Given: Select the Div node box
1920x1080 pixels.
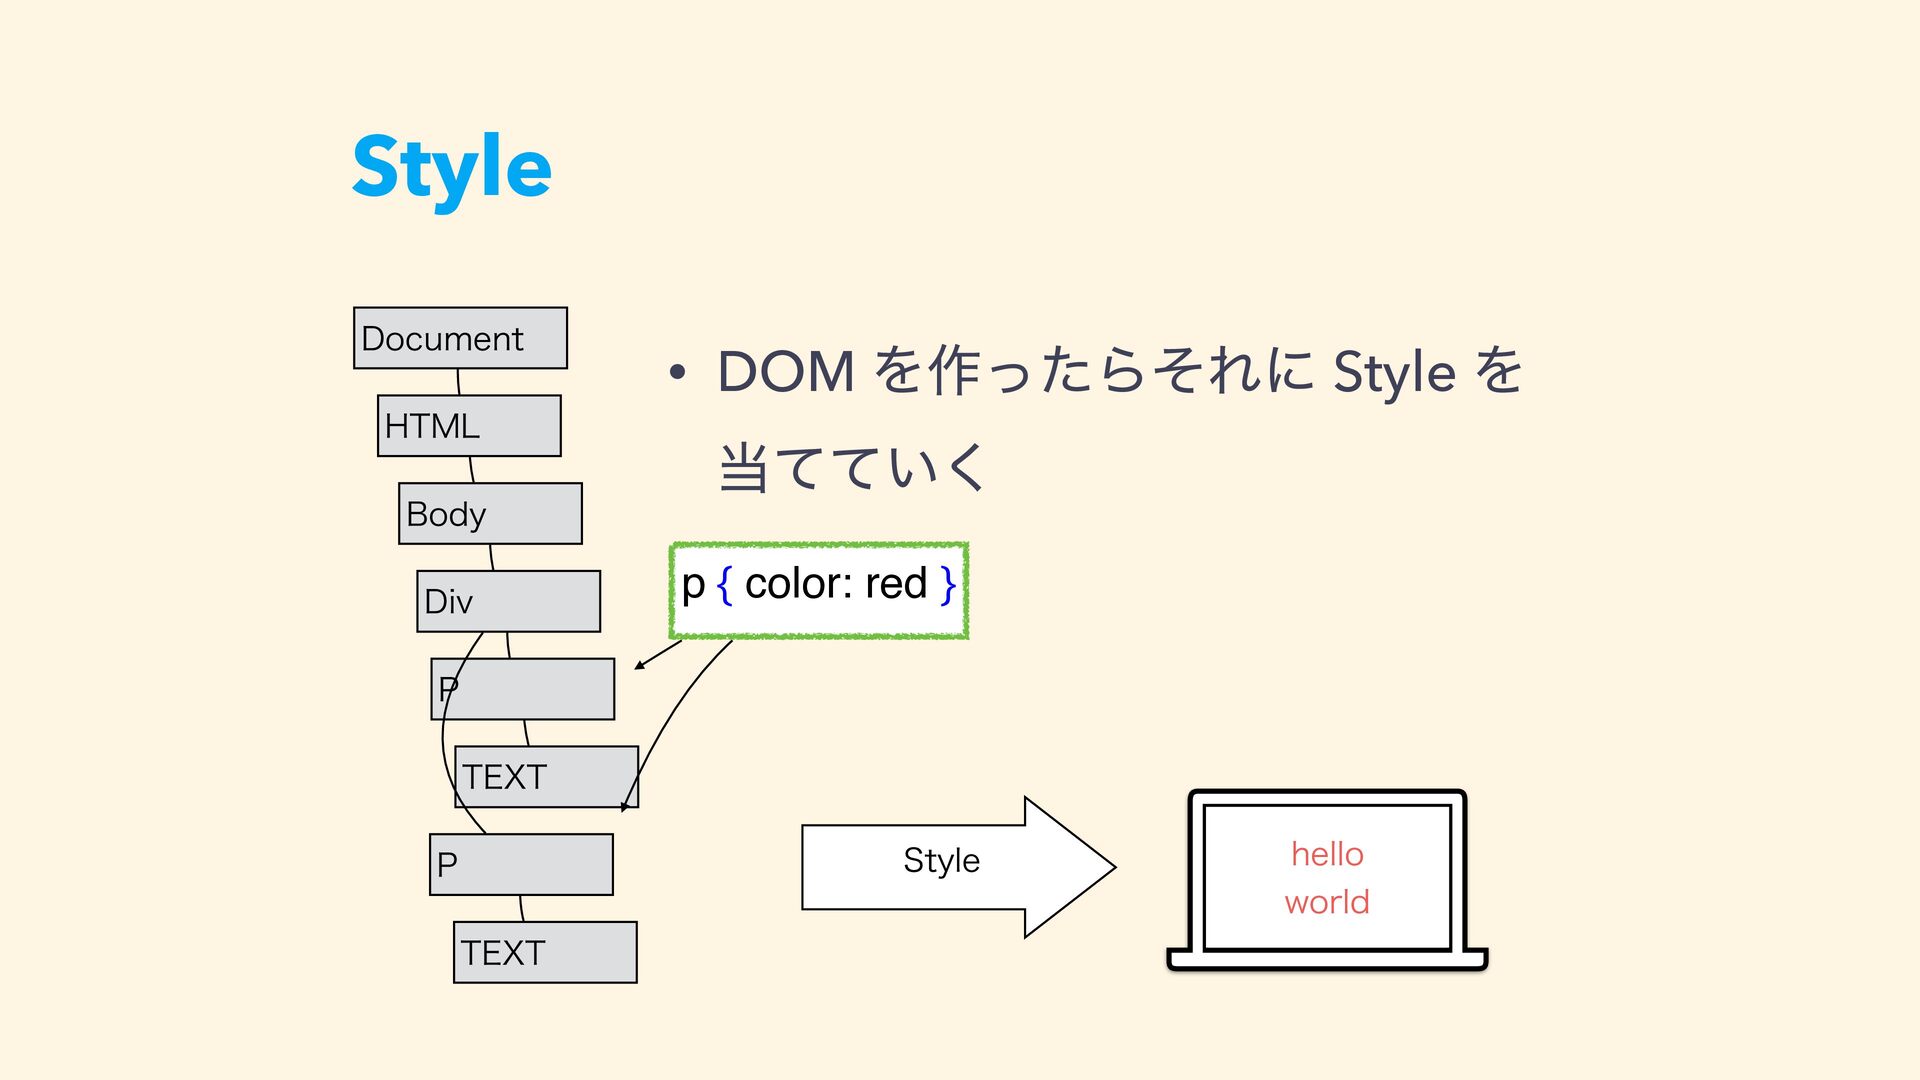Looking at the screenshot, I should 509,601.
